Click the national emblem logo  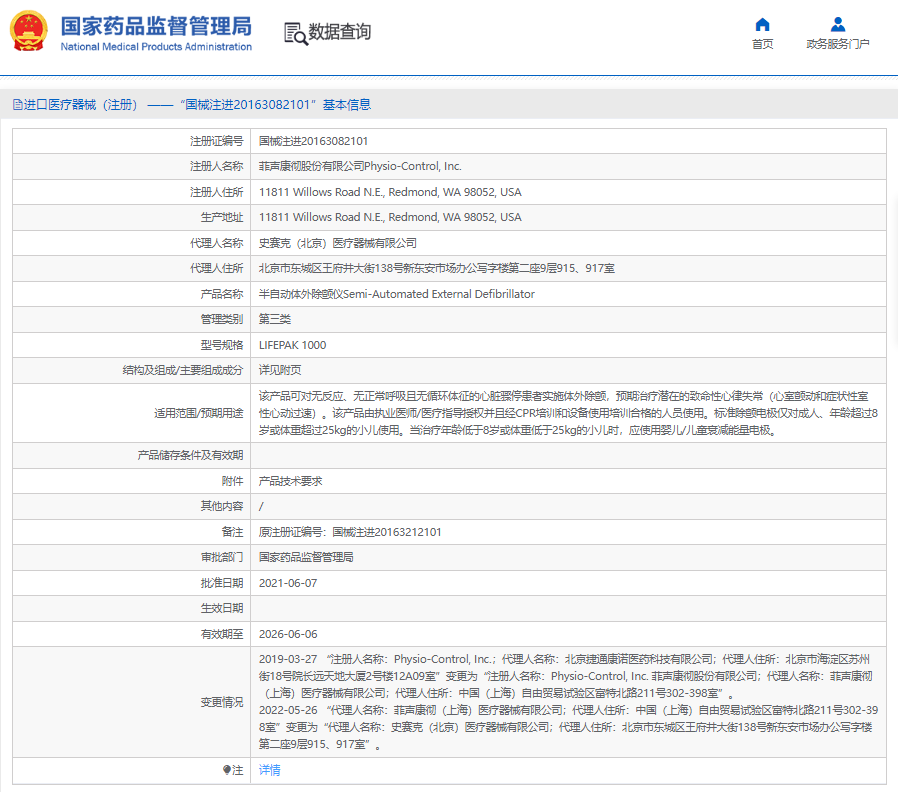29,31
